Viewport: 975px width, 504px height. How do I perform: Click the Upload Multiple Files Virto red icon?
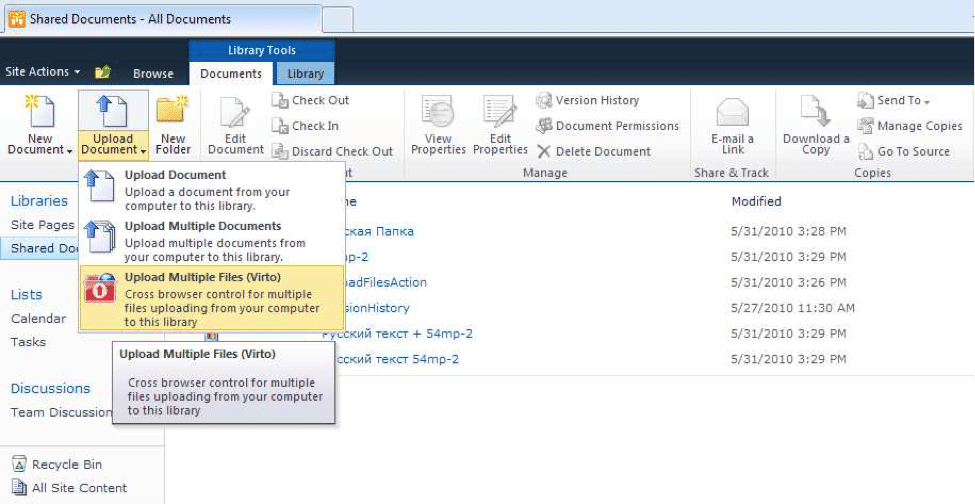(100, 288)
